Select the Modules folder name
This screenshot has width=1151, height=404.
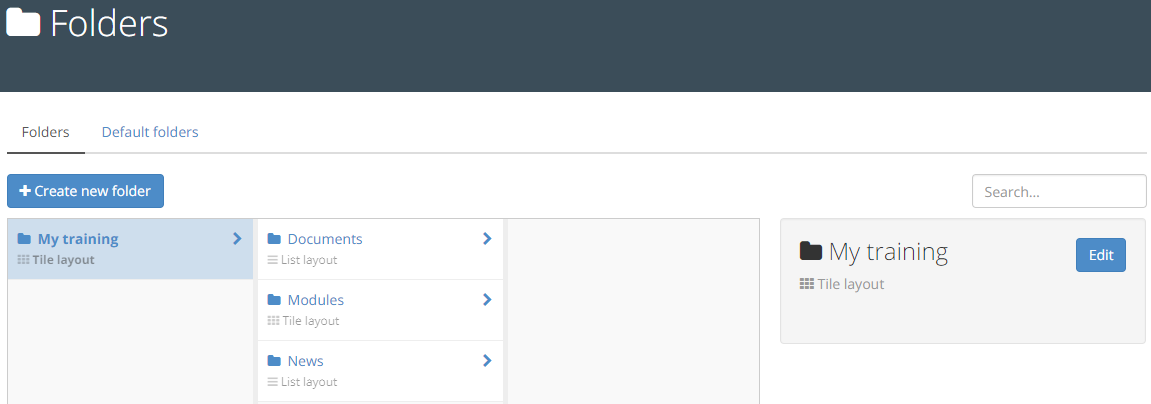(x=316, y=300)
